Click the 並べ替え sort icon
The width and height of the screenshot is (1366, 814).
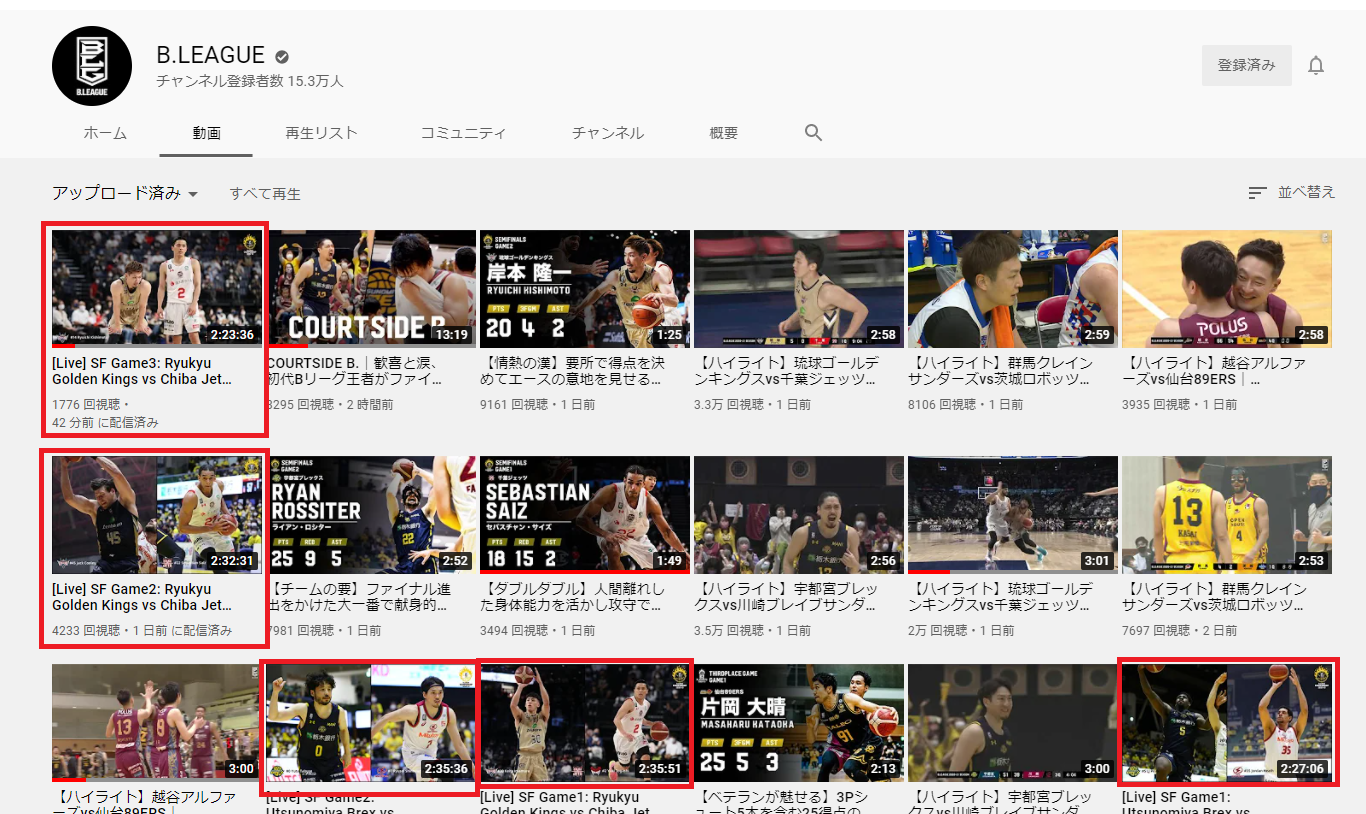(x=1258, y=193)
